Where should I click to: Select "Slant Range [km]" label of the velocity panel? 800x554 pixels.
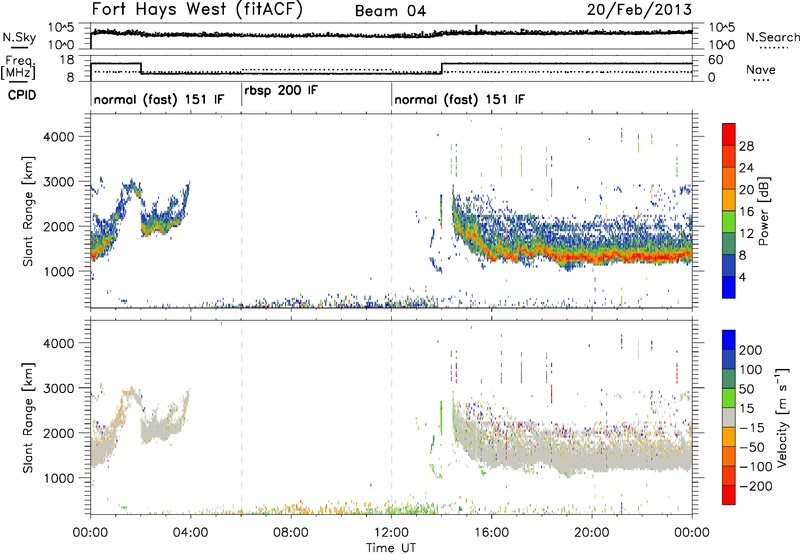[x=29, y=418]
